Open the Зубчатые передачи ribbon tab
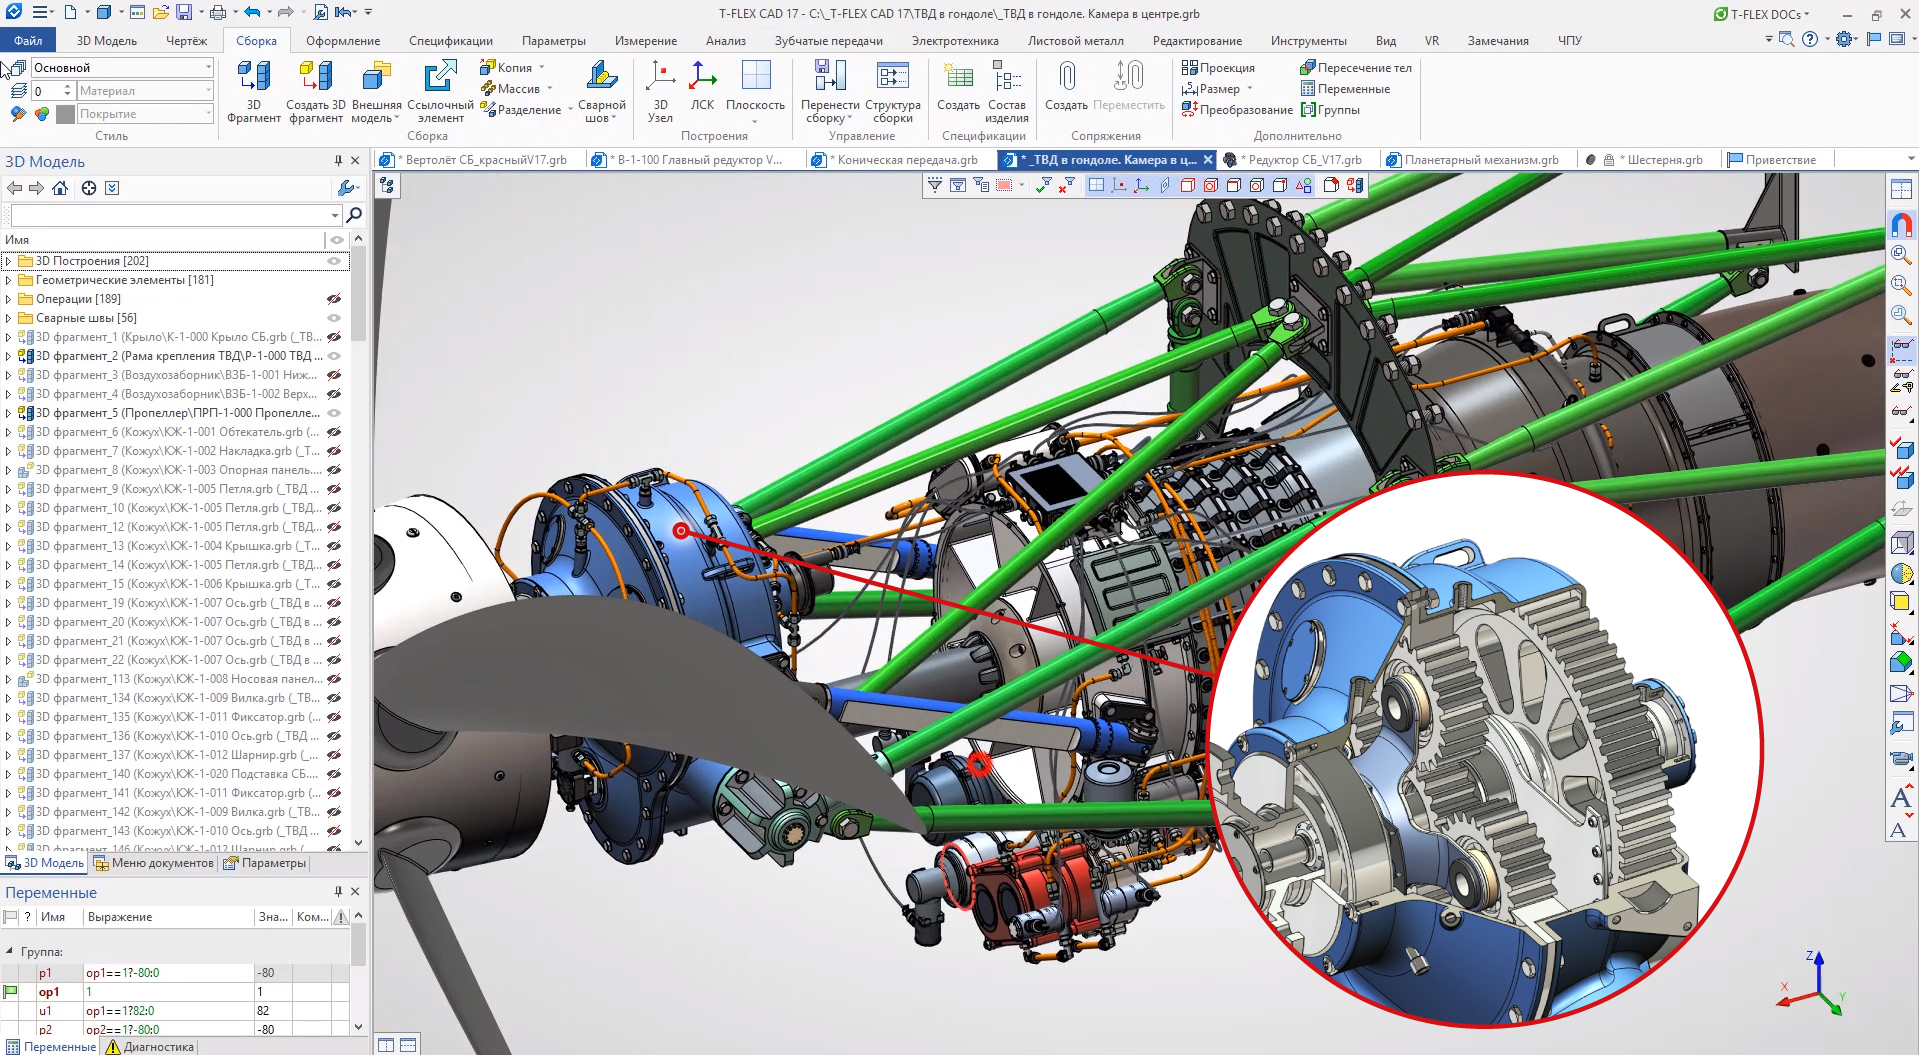1919x1055 pixels. [x=828, y=41]
